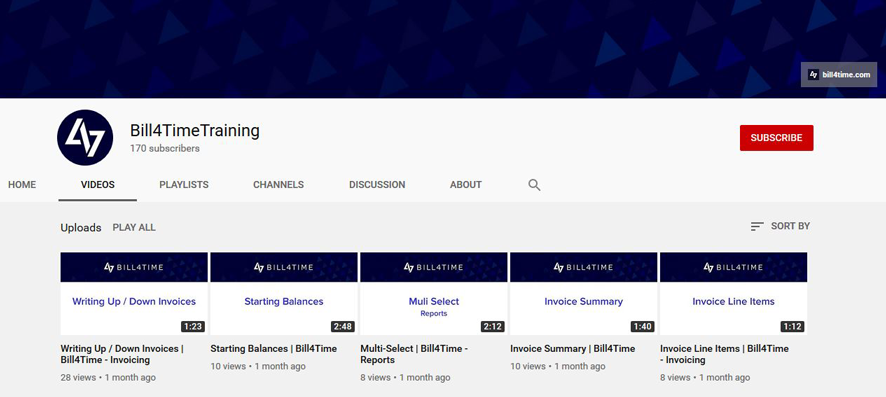This screenshot has height=397, width=886.
Task: Click the 2:12 duration badge
Action: pos(492,326)
